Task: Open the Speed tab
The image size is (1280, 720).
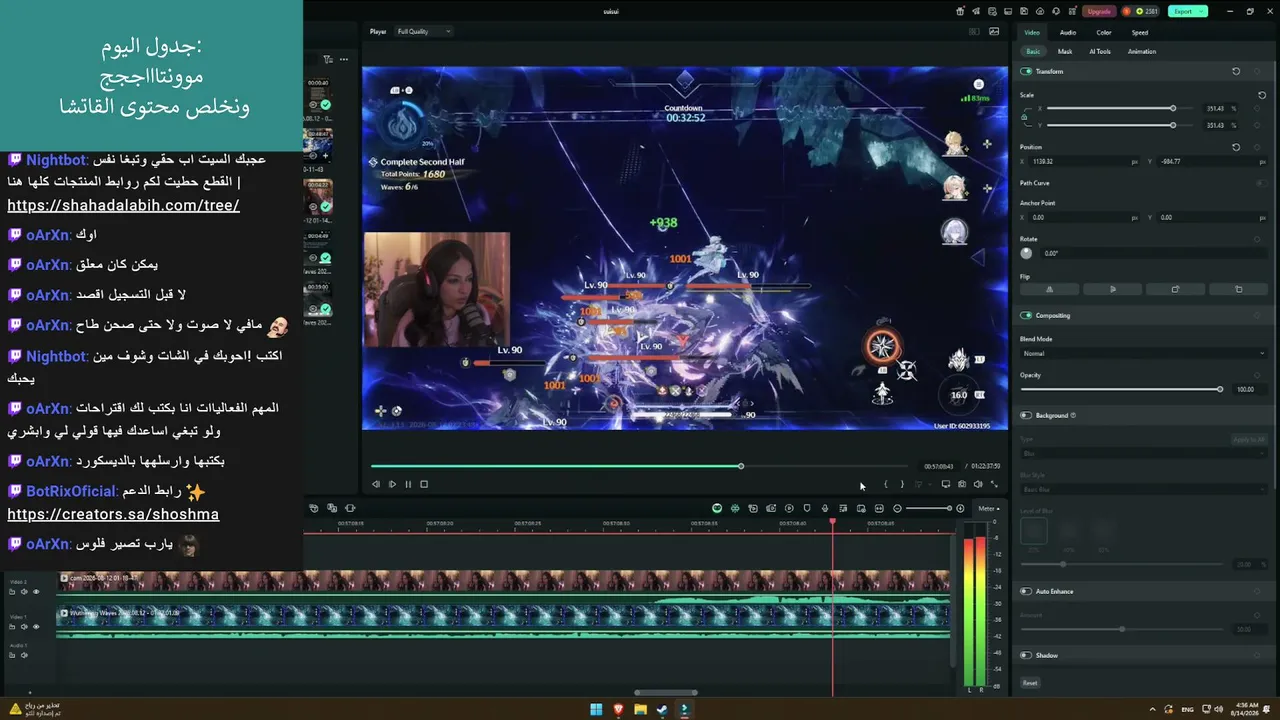Action: tap(1140, 33)
